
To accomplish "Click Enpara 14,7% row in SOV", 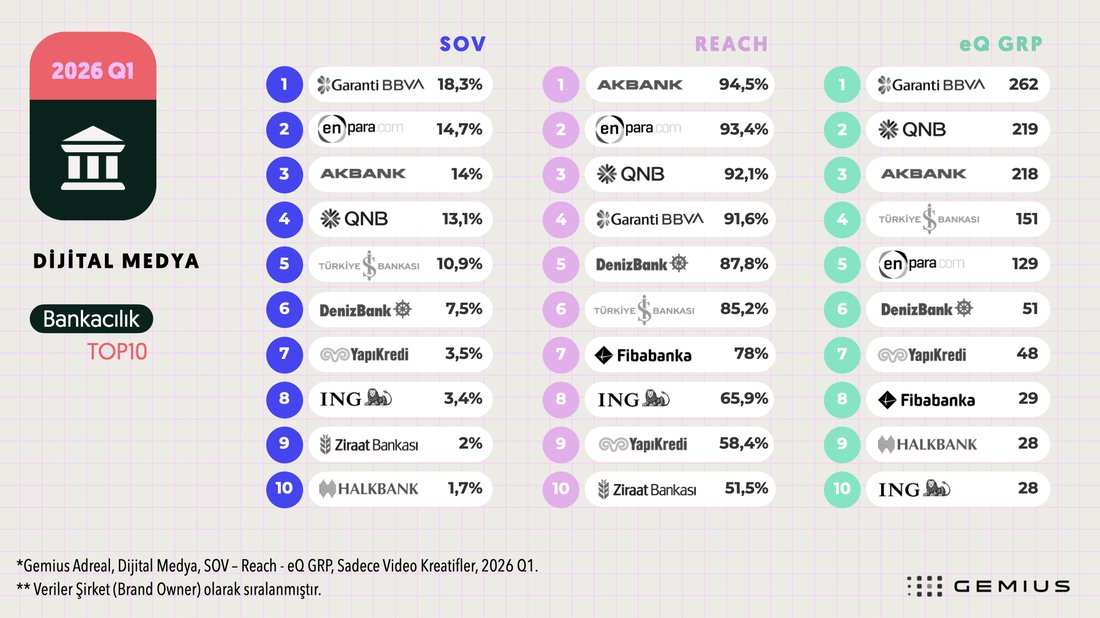I will point(400,129).
